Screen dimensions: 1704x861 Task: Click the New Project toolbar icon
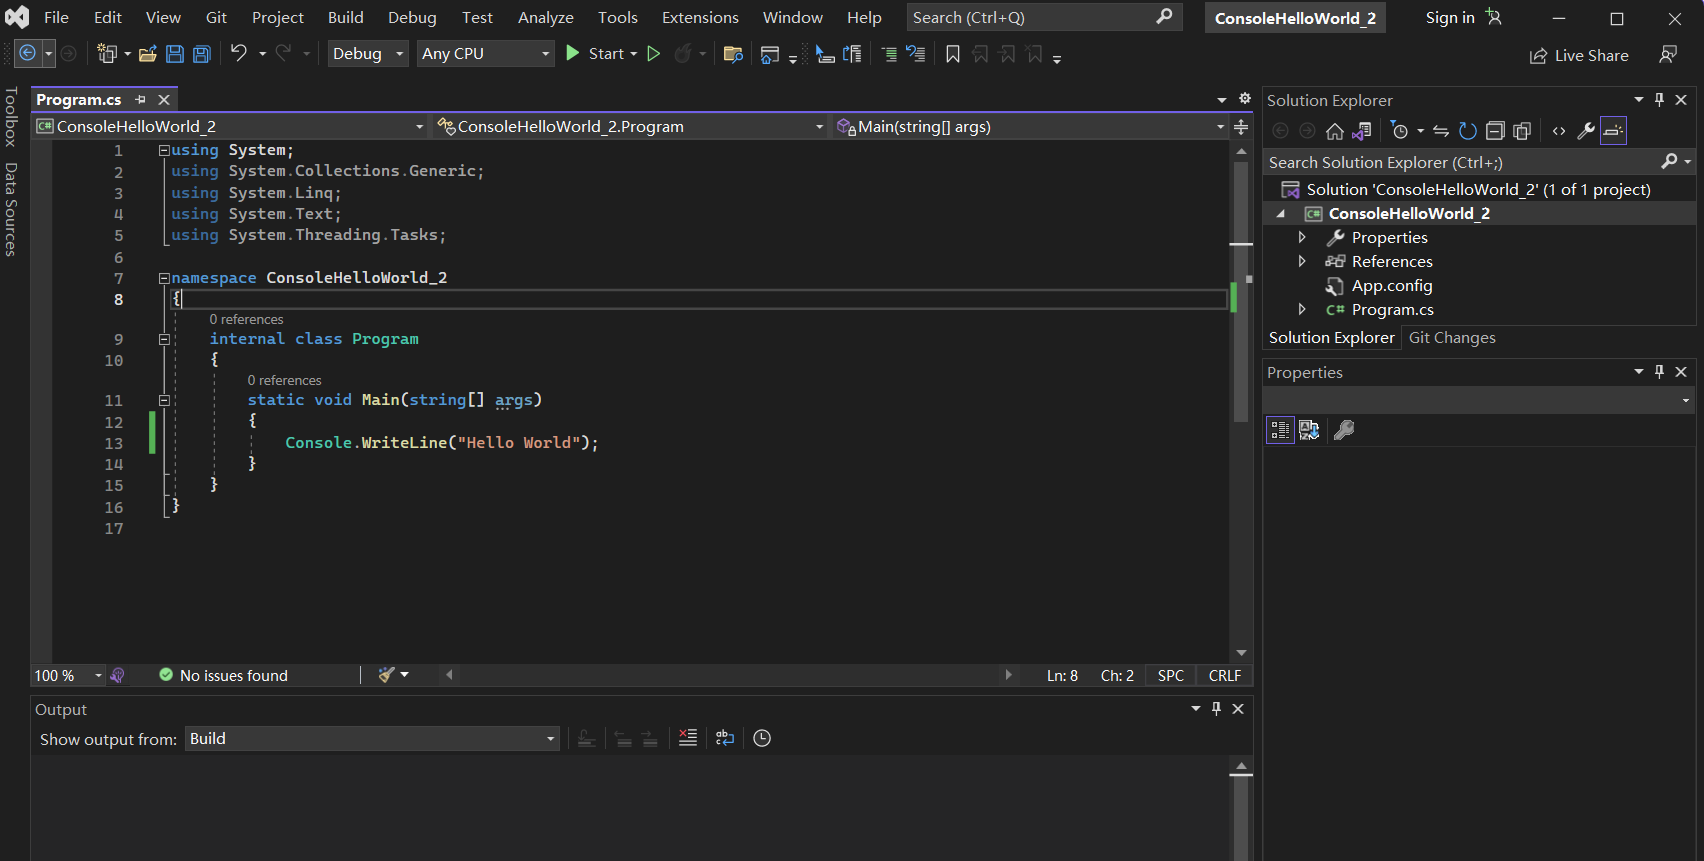(107, 54)
